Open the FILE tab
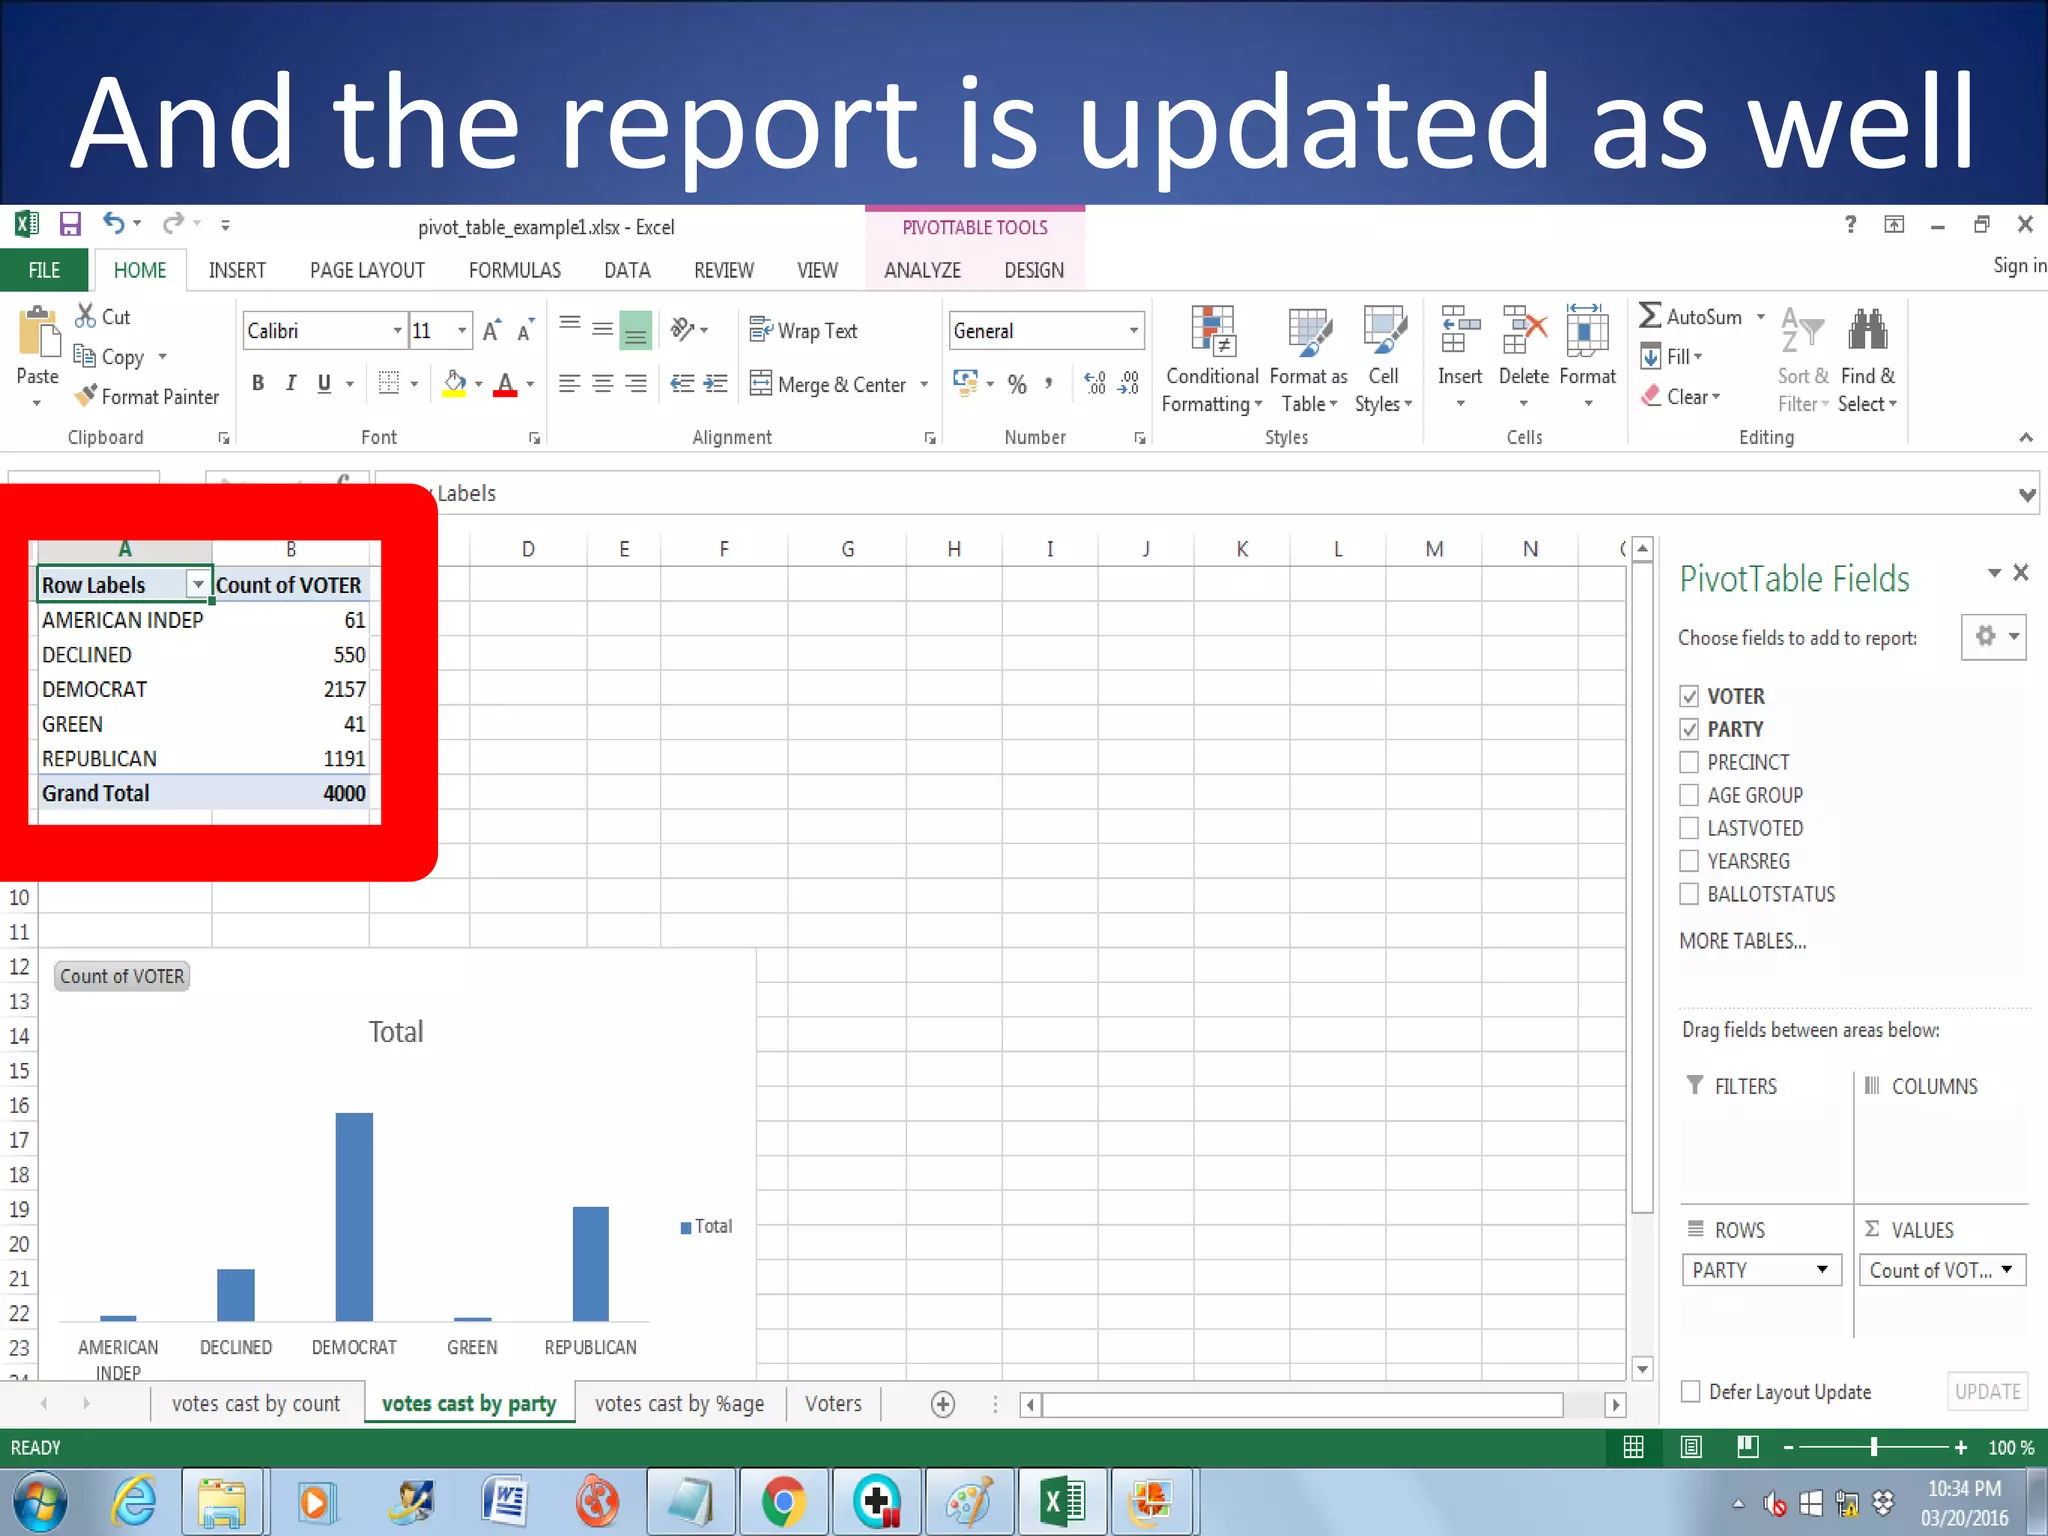The height and width of the screenshot is (1536, 2048). point(44,270)
